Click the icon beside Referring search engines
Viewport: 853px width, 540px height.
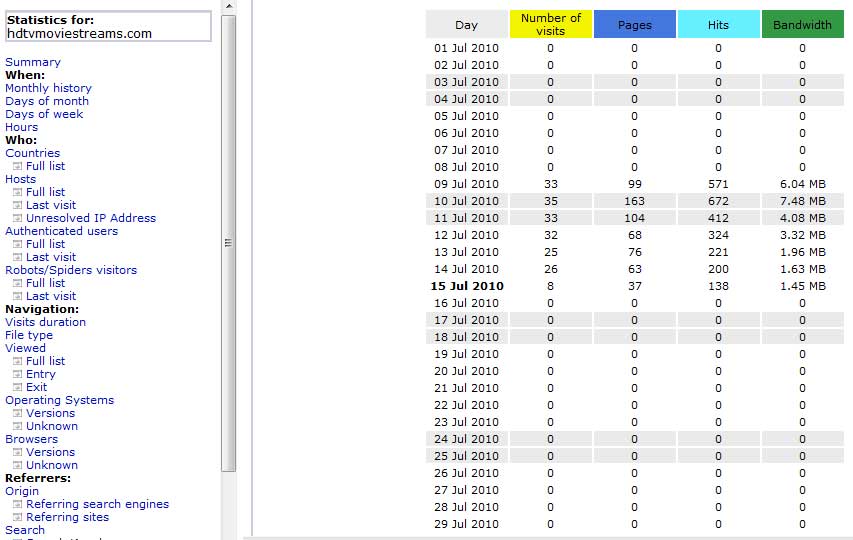coord(17,505)
